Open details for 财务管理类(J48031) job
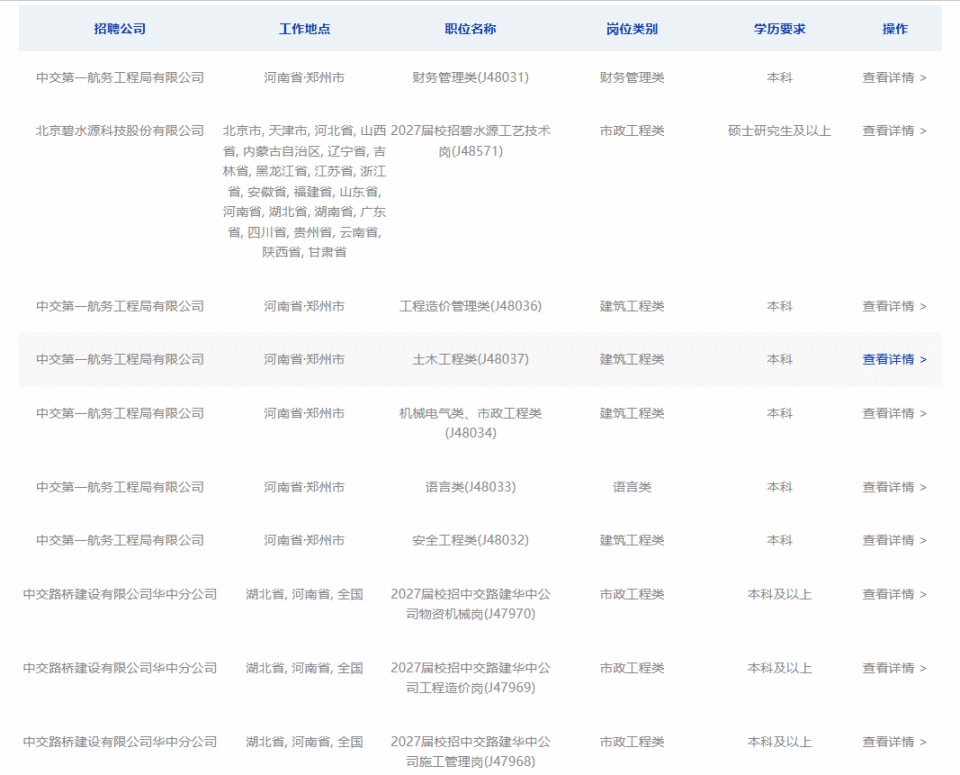 [894, 78]
